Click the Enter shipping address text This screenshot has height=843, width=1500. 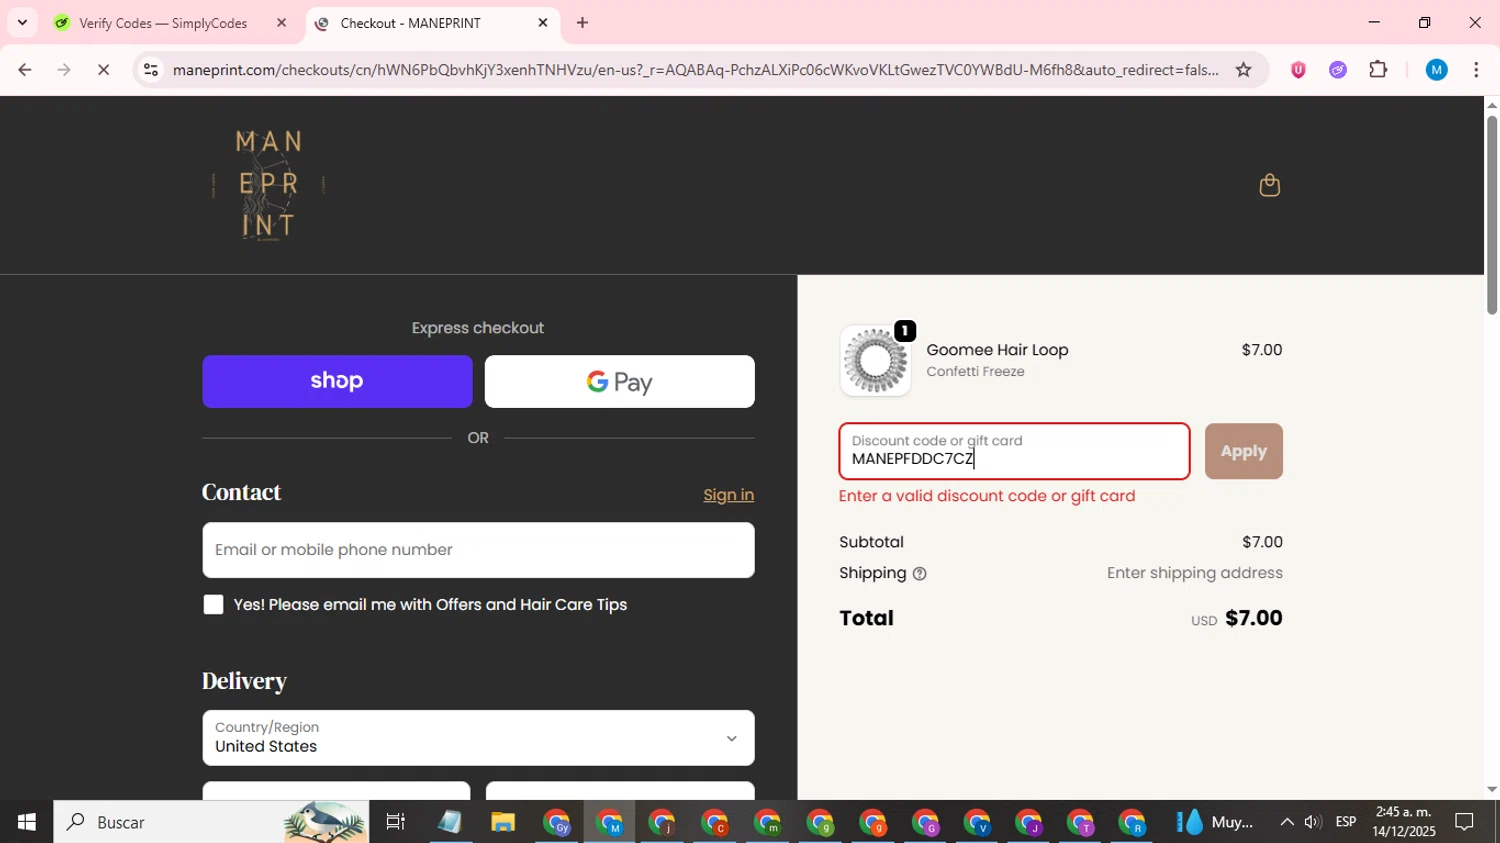[1194, 573]
